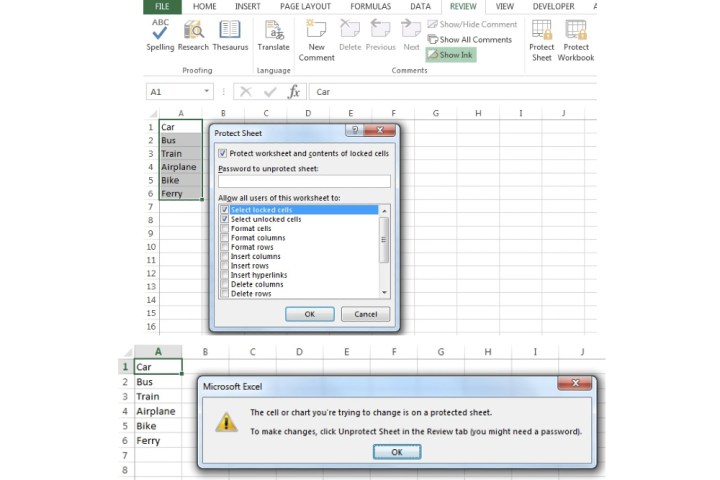Image resolution: width=720 pixels, height=480 pixels.
Task: Enable the Format cells checkbox
Action: (224, 229)
